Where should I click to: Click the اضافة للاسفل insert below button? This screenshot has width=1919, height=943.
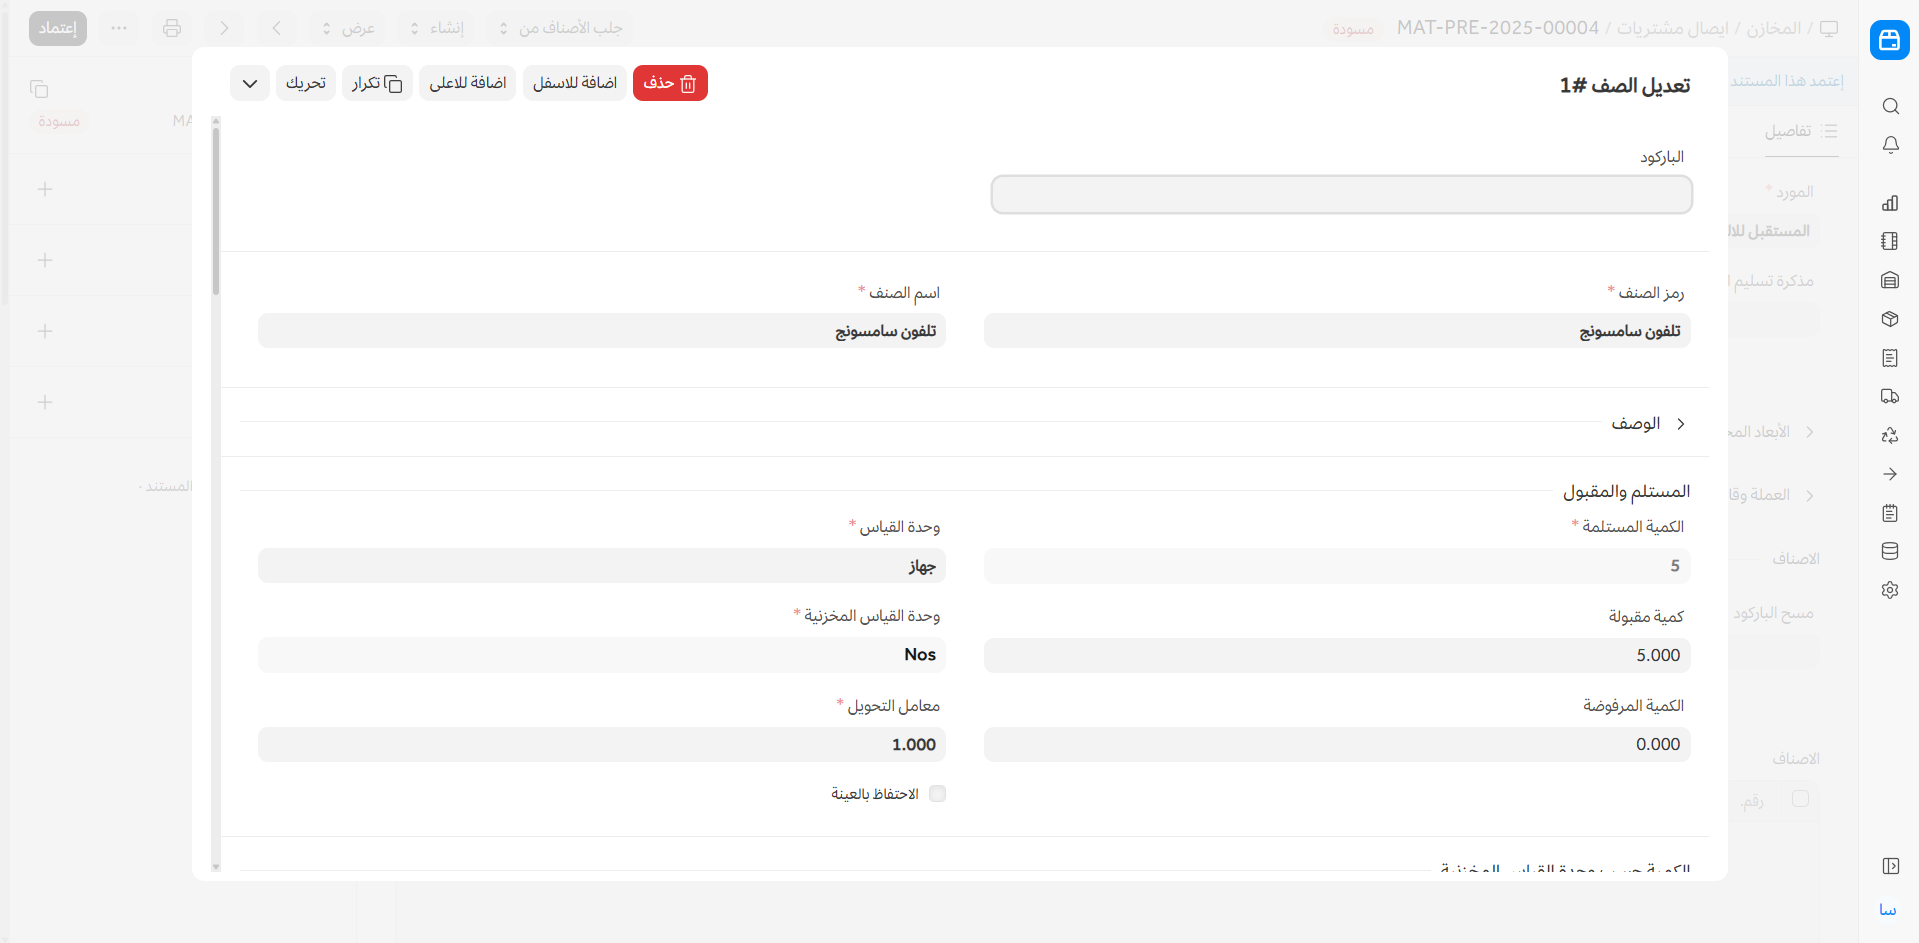click(574, 83)
